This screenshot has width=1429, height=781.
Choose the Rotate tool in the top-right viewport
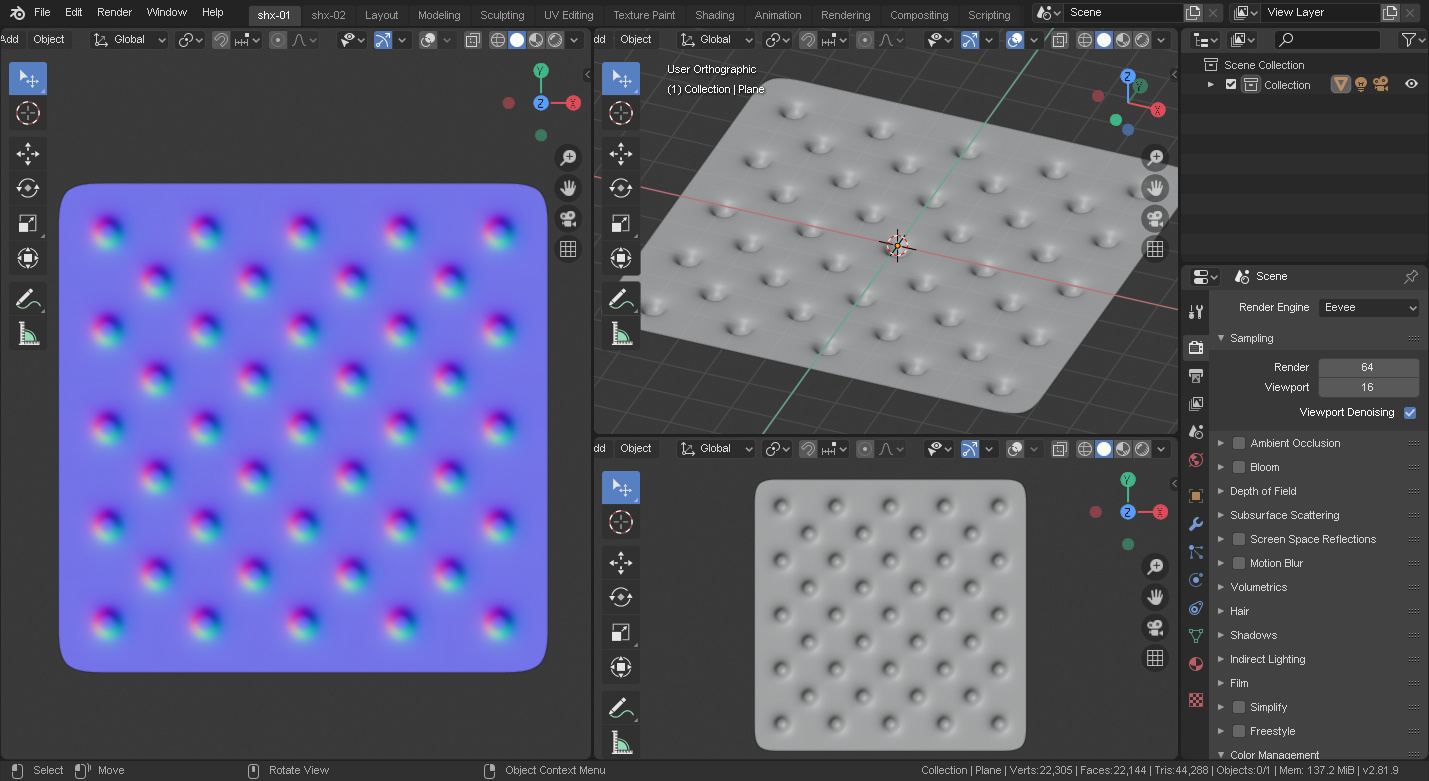[x=621, y=188]
